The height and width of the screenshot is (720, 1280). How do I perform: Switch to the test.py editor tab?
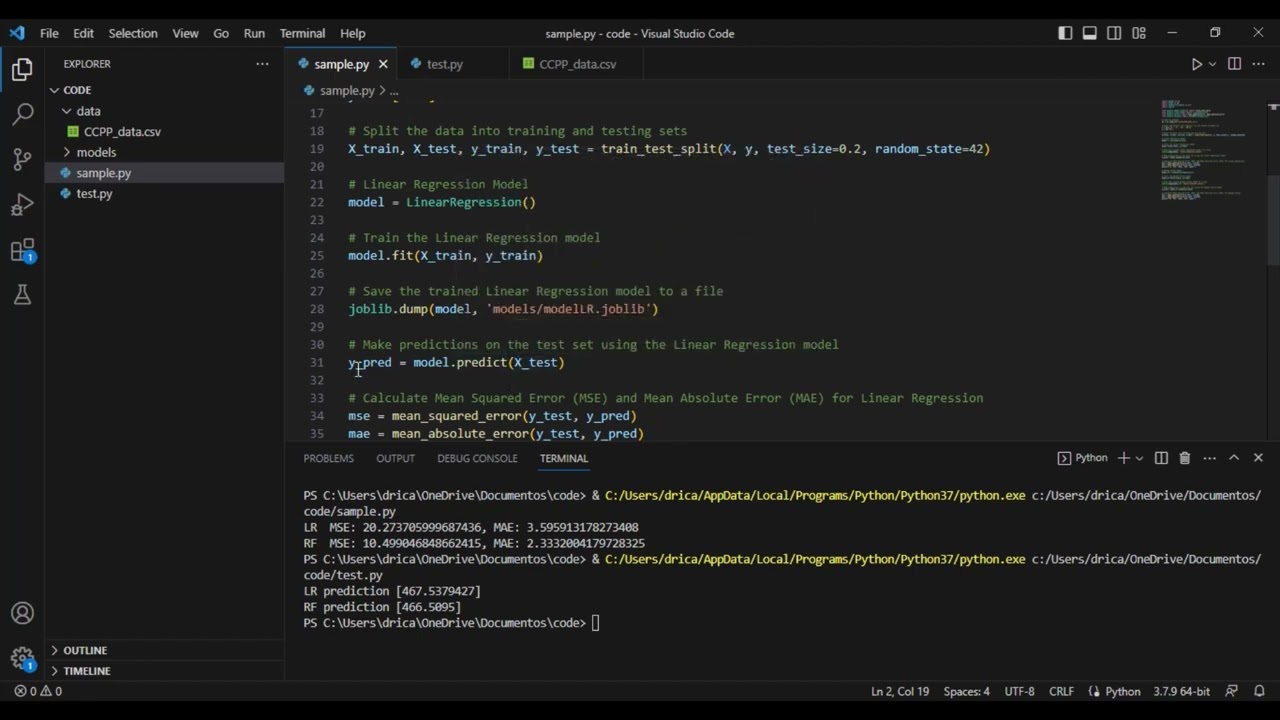coord(444,64)
